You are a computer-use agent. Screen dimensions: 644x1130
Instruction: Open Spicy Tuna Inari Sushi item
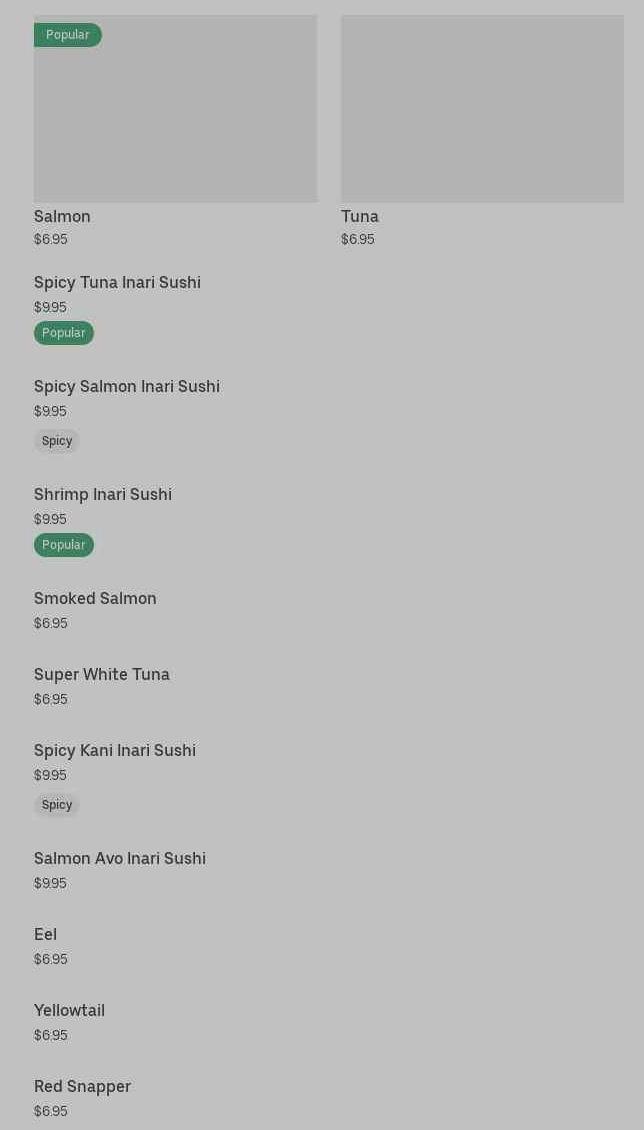[117, 283]
